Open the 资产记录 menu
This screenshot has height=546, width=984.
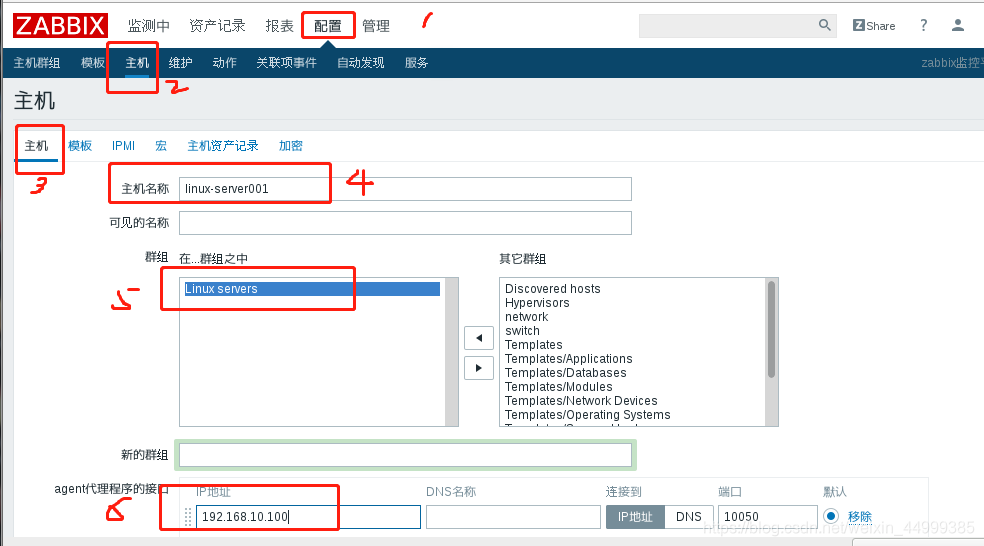coord(217,26)
